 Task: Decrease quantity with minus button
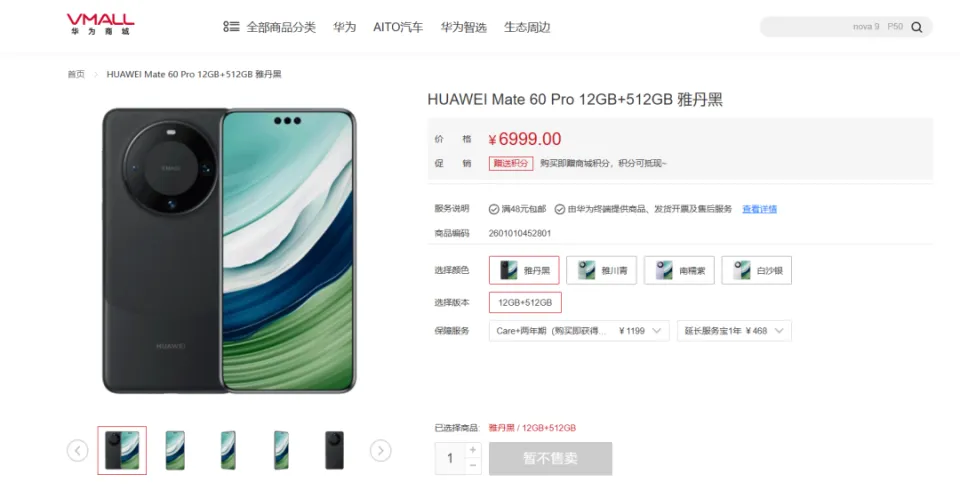click(473, 466)
